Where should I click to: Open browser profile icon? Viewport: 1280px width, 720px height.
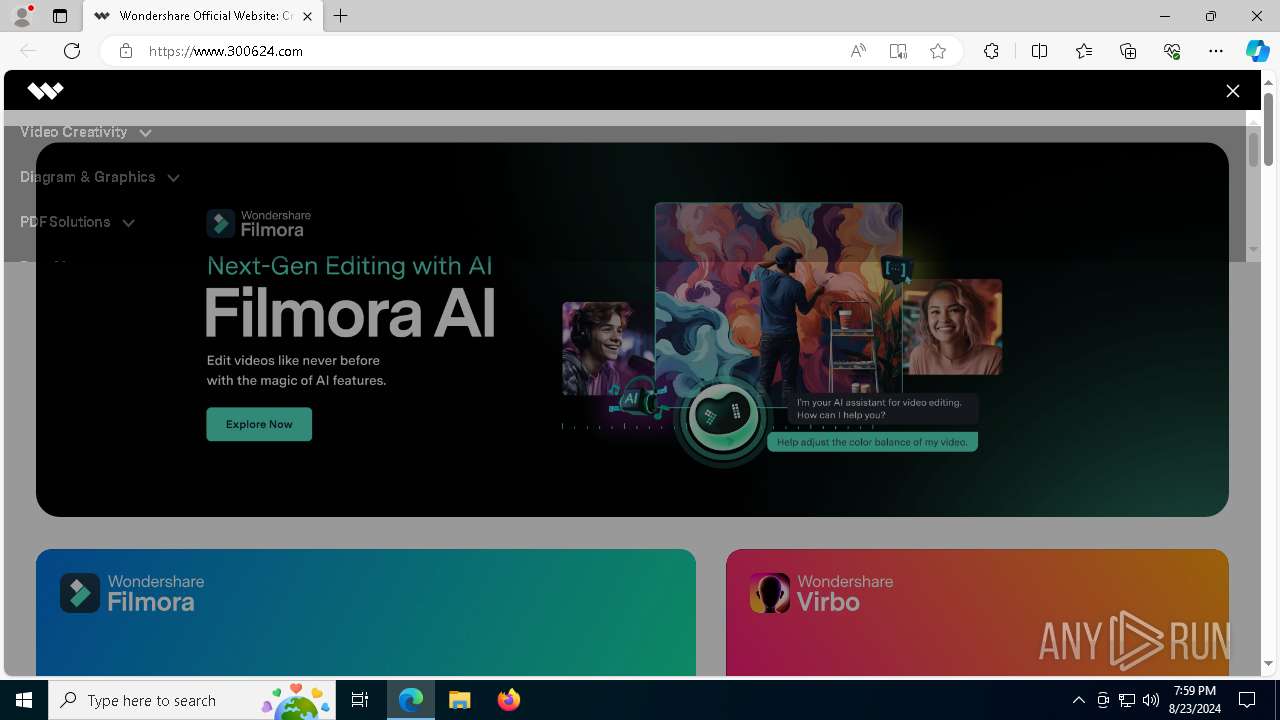click(x=22, y=16)
